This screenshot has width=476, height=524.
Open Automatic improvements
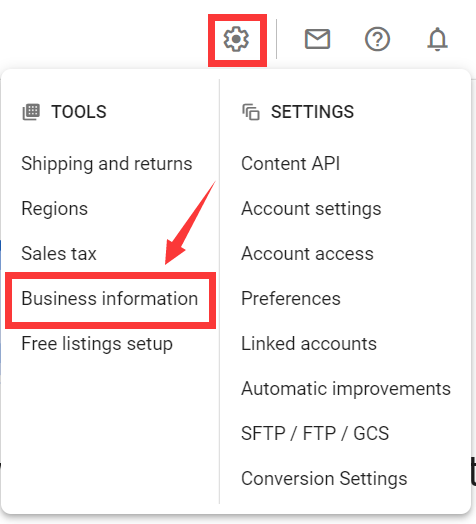point(346,389)
